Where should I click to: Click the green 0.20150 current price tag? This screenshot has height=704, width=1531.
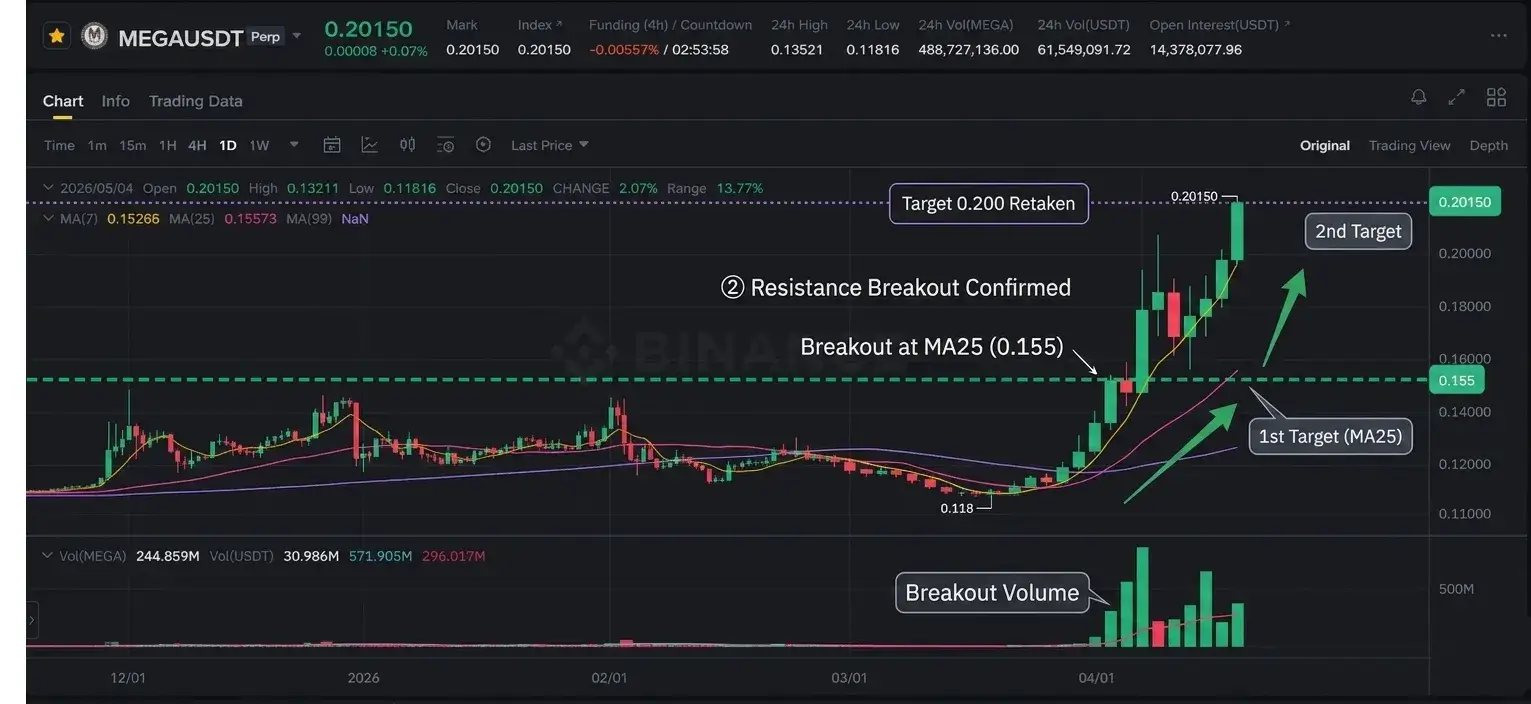[1465, 202]
